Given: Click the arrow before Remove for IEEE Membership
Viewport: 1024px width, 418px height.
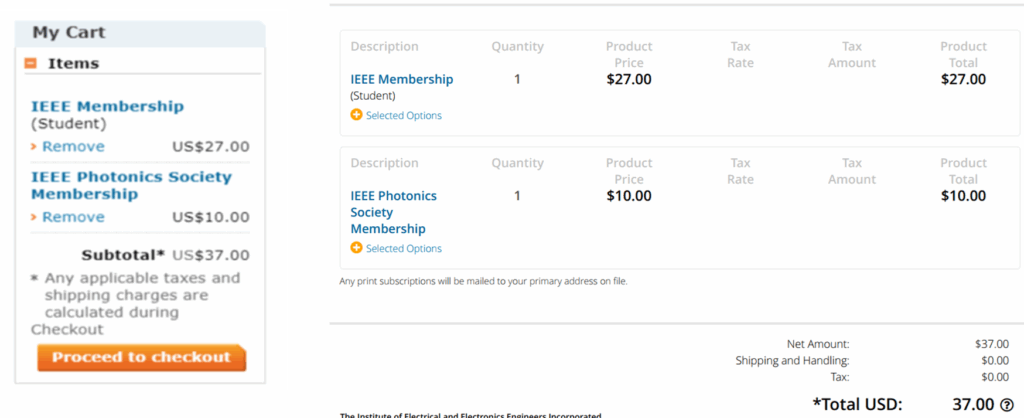Looking at the screenshot, I should tap(34, 147).
